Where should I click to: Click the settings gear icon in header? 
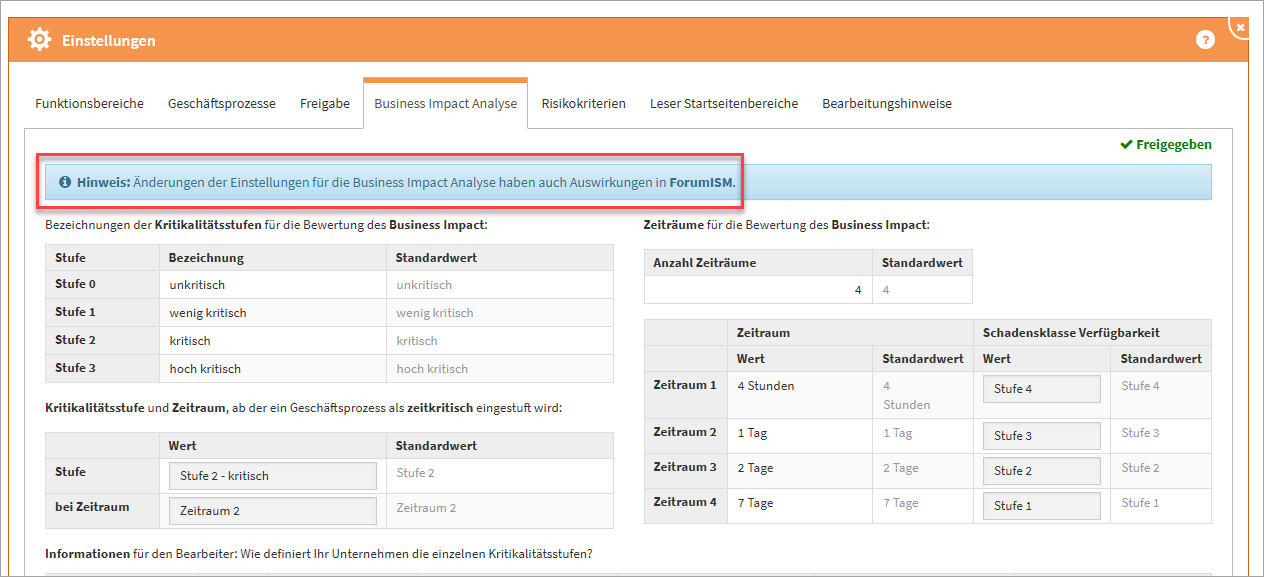[x=39, y=40]
